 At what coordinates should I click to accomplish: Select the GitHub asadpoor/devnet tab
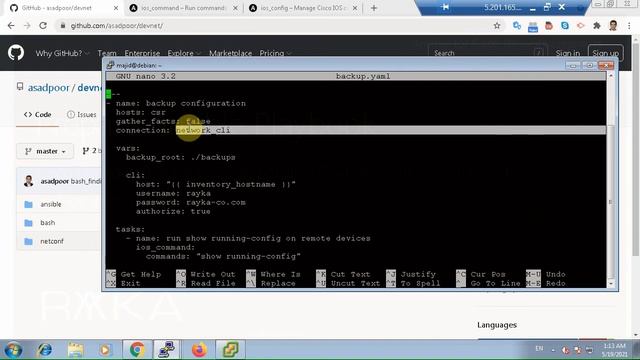pos(63,8)
